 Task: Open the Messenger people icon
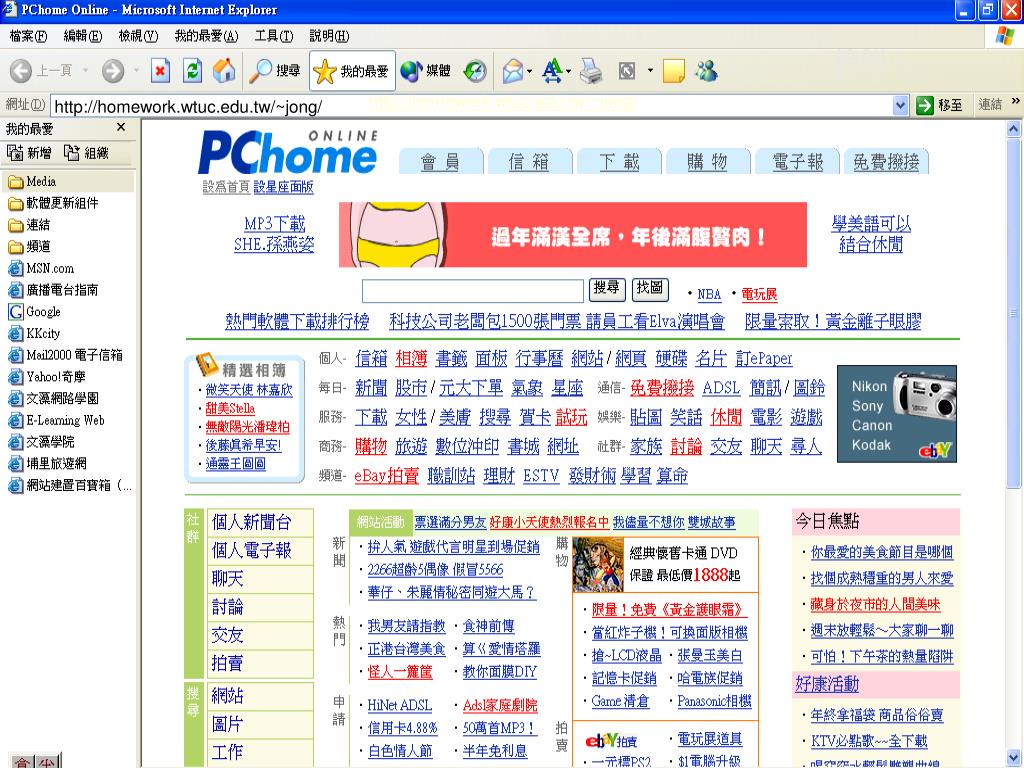tap(707, 71)
